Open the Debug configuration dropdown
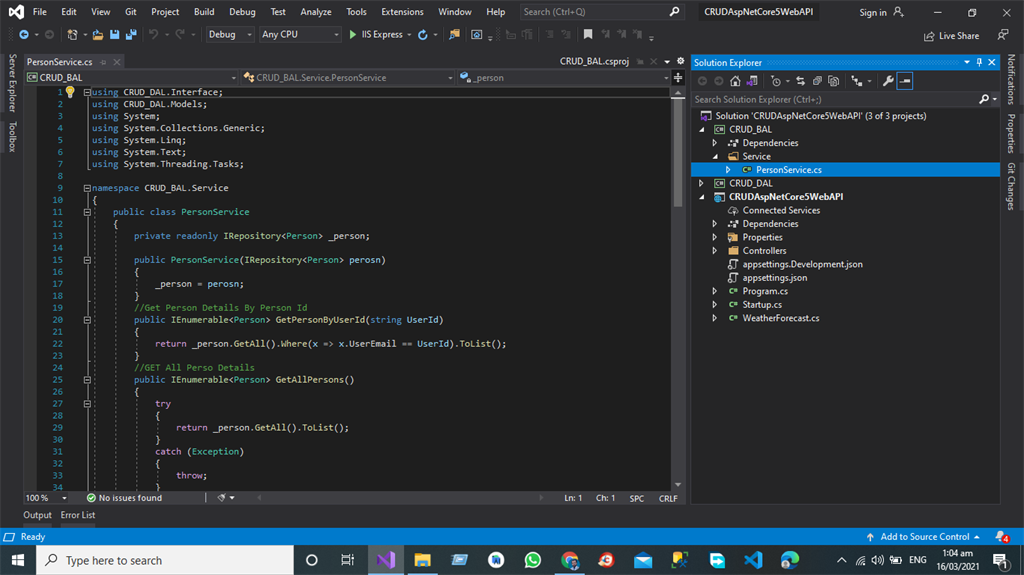This screenshot has width=1024, height=575. click(229, 34)
